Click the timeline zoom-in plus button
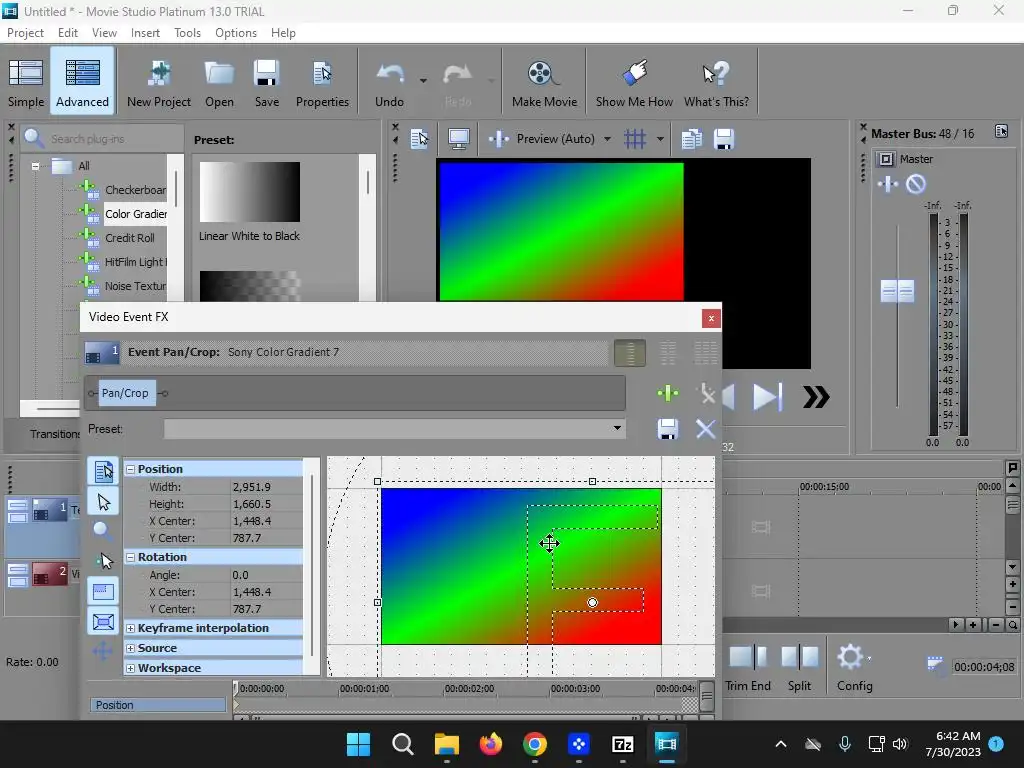Image resolution: width=1024 pixels, height=768 pixels. tap(973, 625)
